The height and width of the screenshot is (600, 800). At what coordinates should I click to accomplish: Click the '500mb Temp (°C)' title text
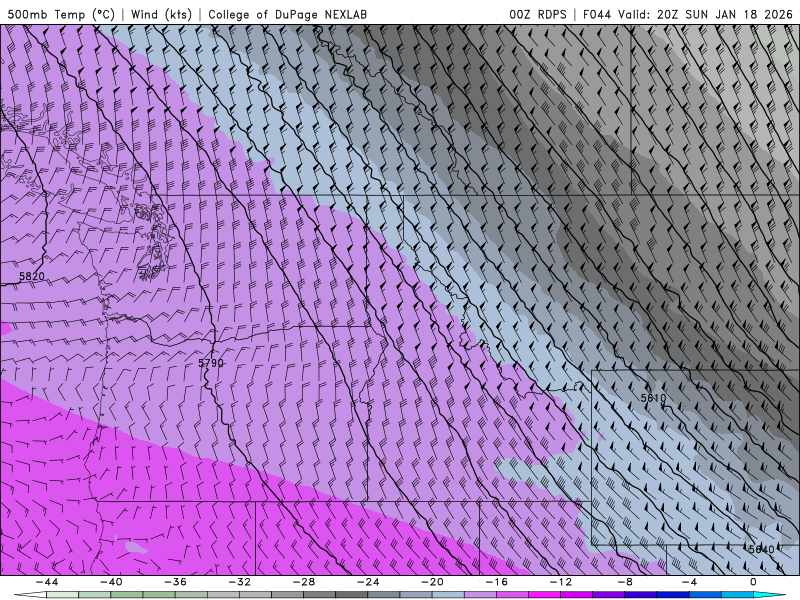61,14
